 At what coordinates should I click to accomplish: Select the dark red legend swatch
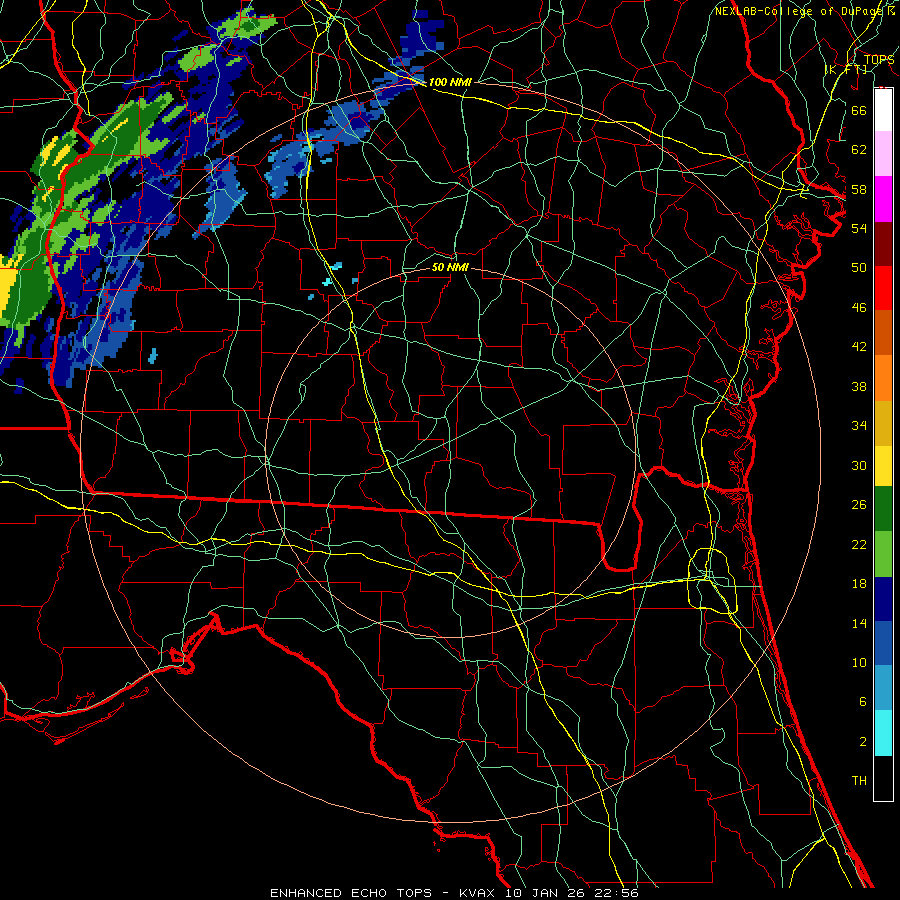883,243
